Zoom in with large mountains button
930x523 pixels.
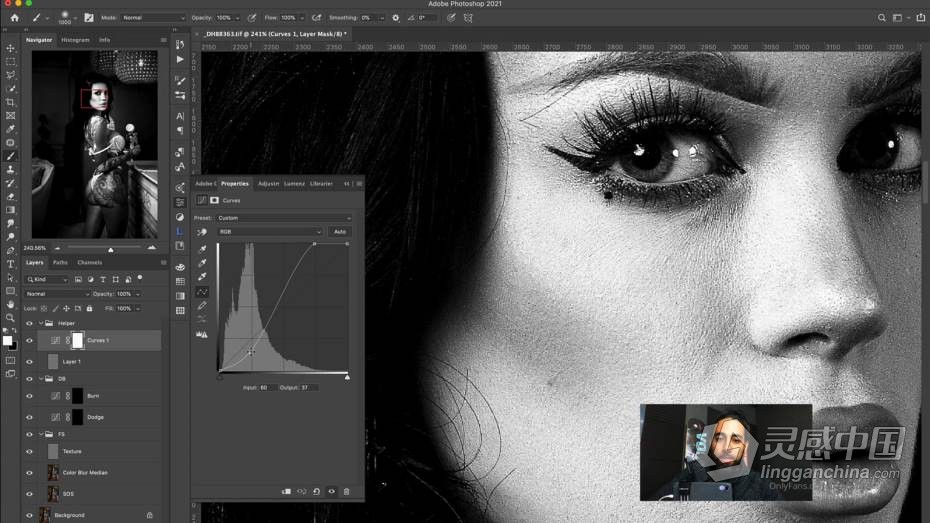(152, 248)
